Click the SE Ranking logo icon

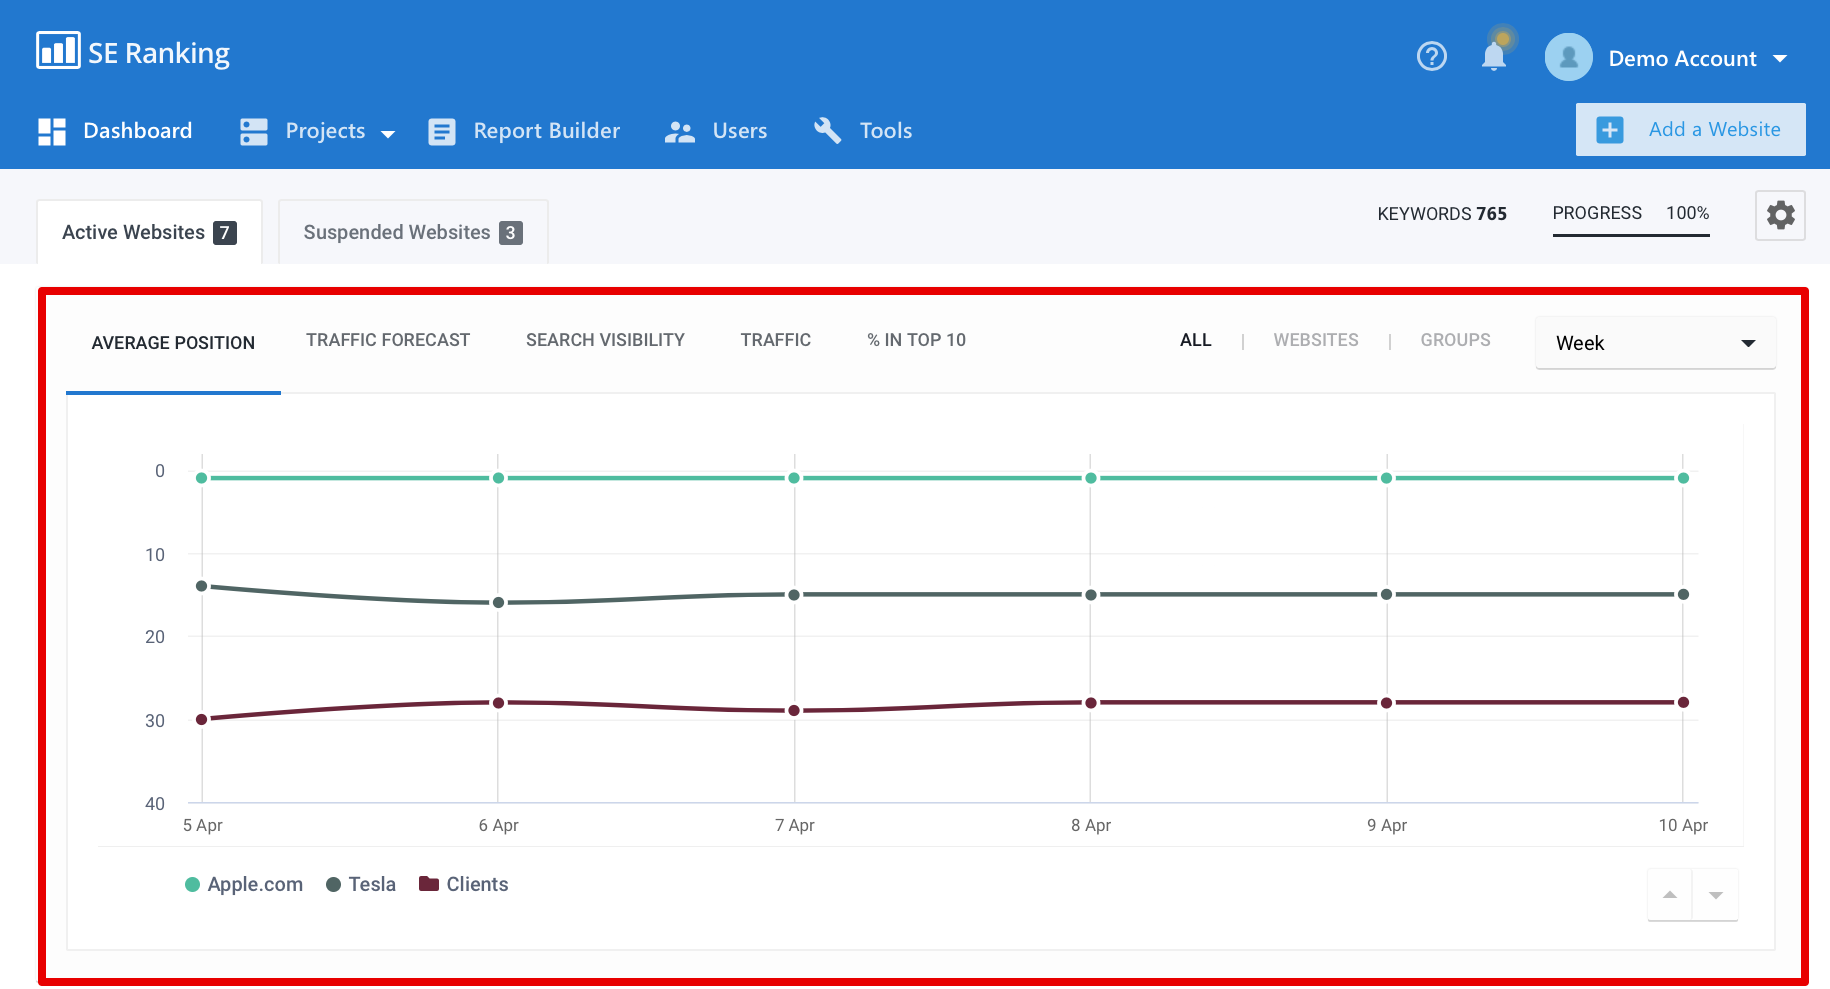click(x=58, y=50)
